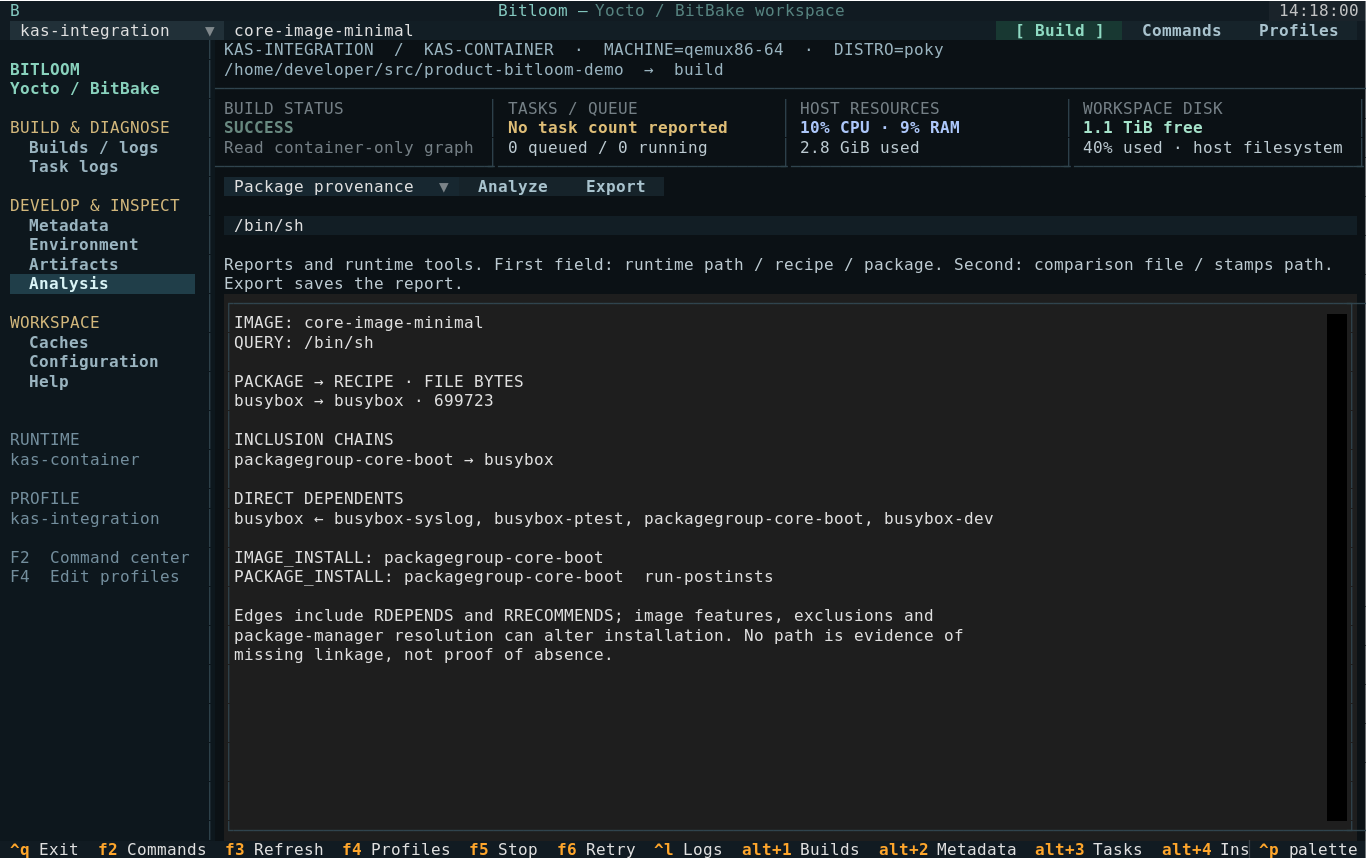The height and width of the screenshot is (858, 1366).
Task: Click F4 Edit profiles shortcut in sidebar
Action: coord(94,577)
